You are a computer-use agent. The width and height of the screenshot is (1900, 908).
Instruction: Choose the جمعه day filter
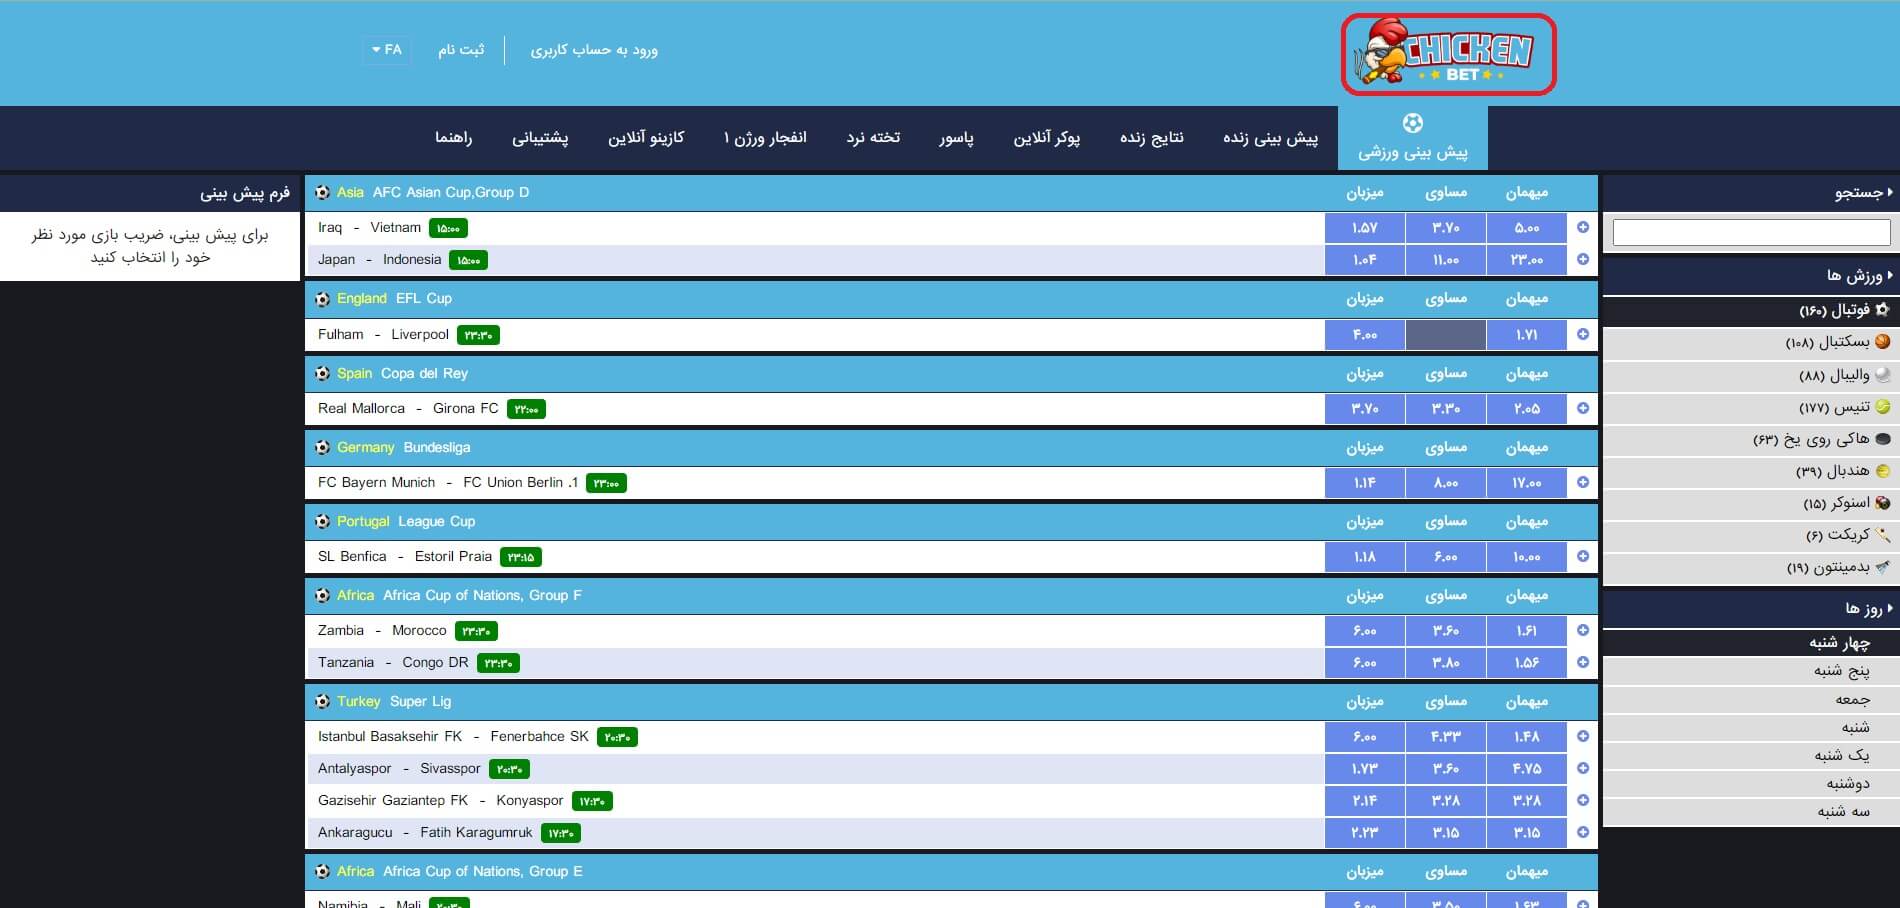(1751, 699)
